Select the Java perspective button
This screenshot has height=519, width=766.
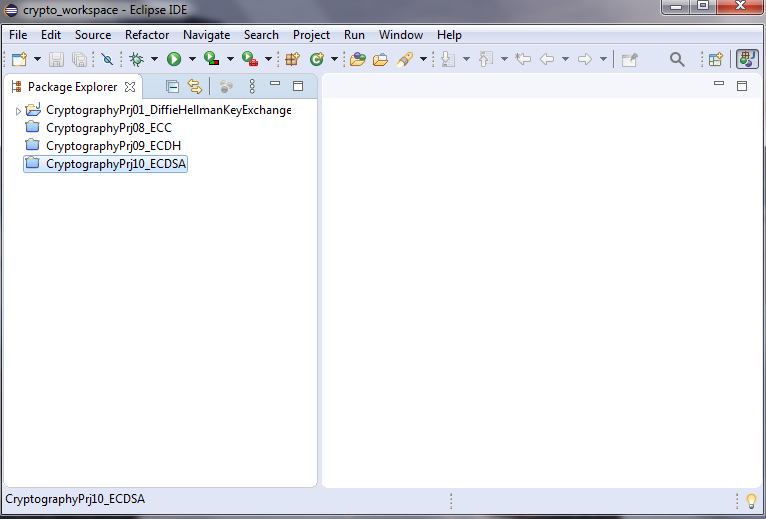747,59
